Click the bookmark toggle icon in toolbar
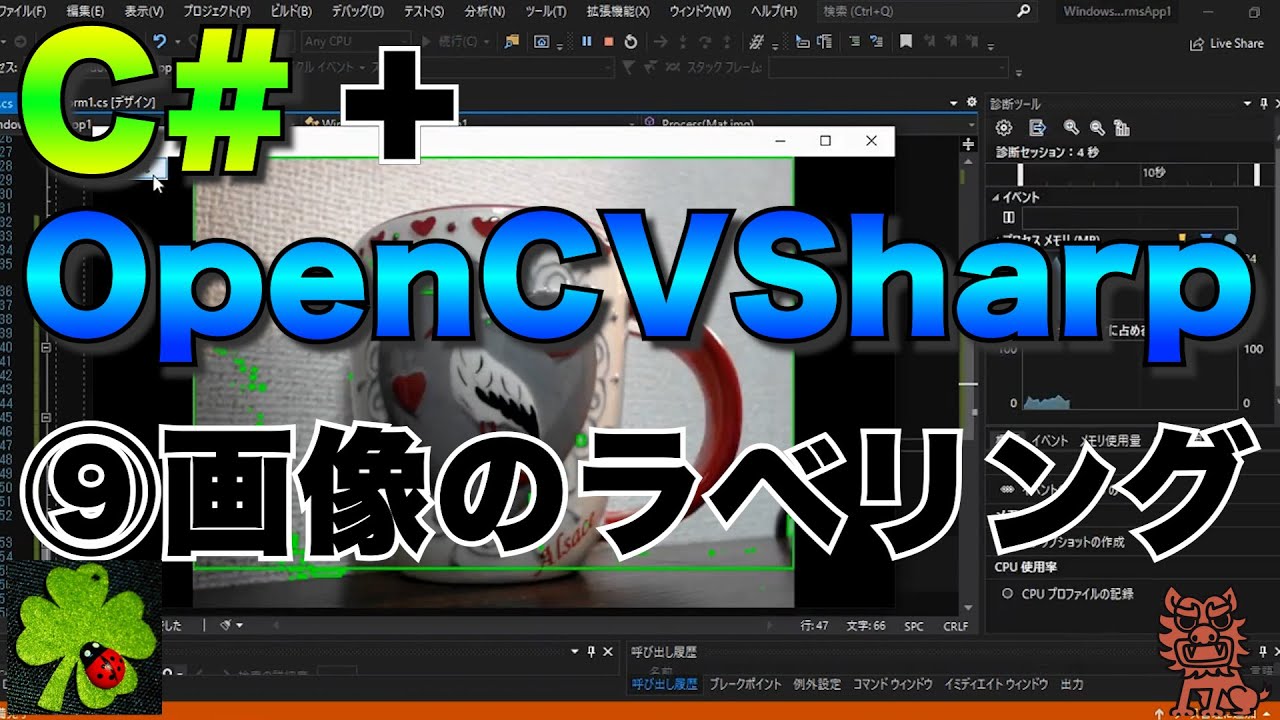The image size is (1280, 720). coord(905,42)
